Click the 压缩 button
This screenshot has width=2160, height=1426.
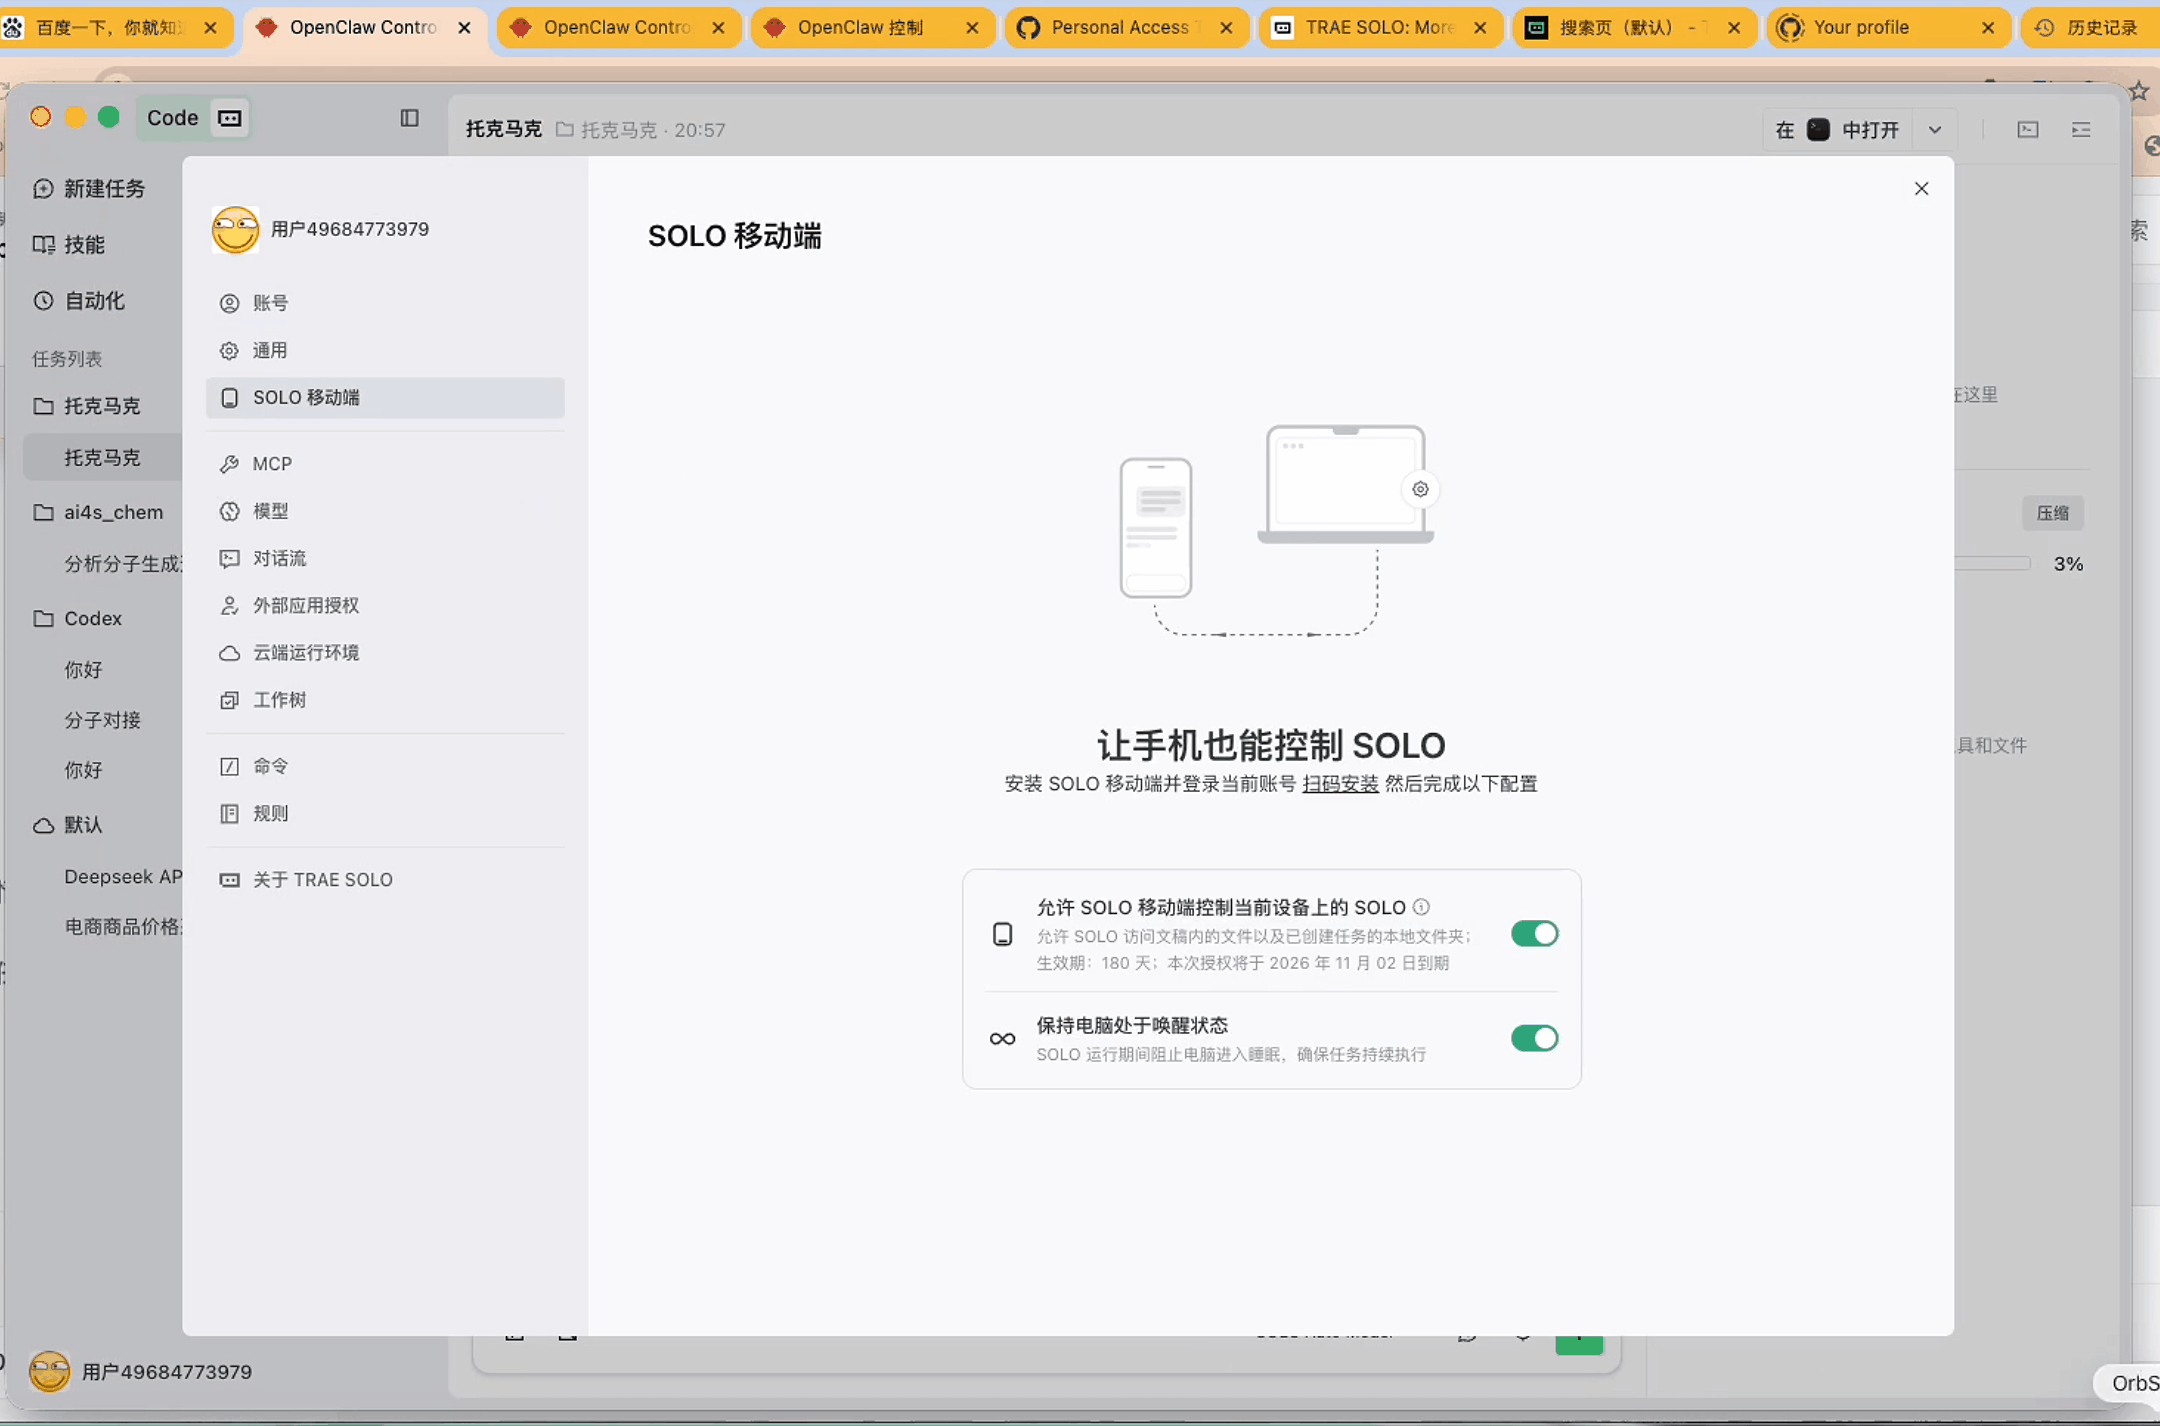(x=2053, y=513)
